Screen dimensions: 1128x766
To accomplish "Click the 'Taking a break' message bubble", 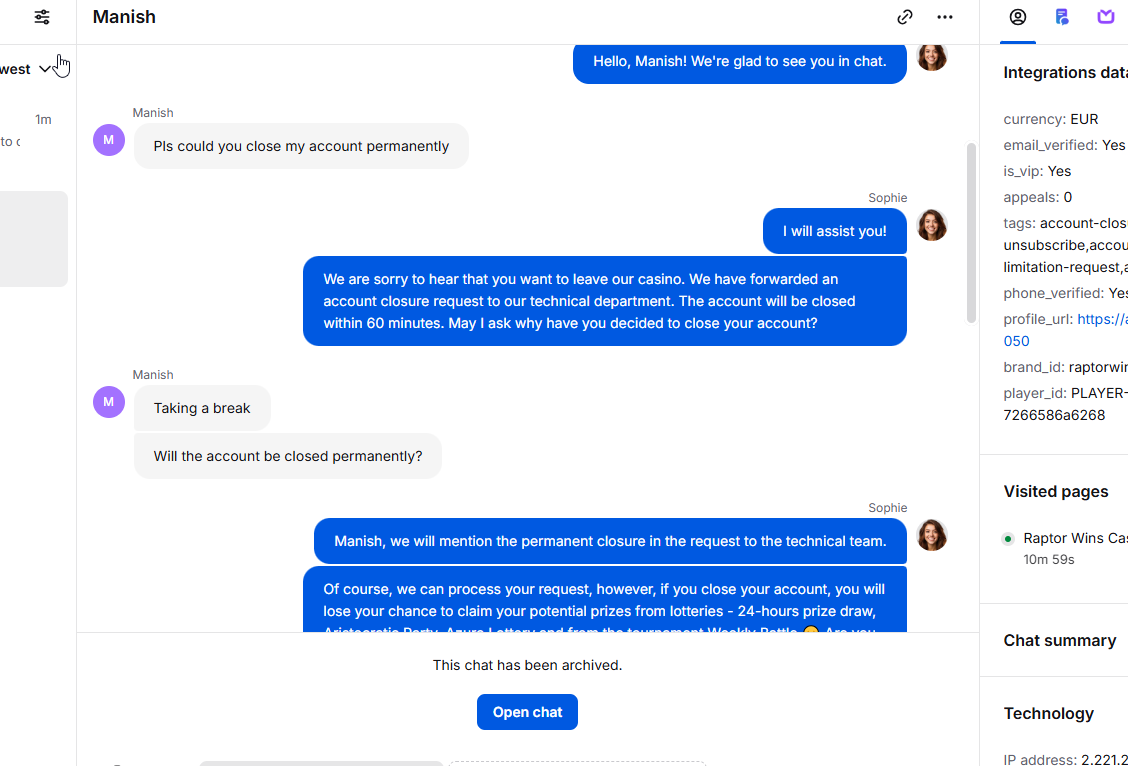I will click(x=202, y=408).
